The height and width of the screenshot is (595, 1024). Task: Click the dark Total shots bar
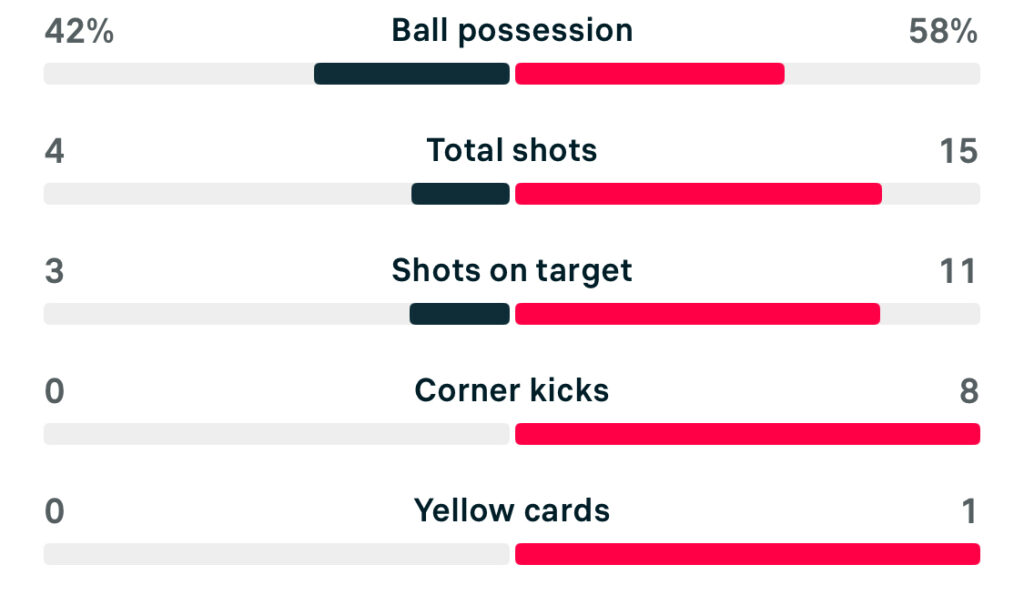[460, 194]
